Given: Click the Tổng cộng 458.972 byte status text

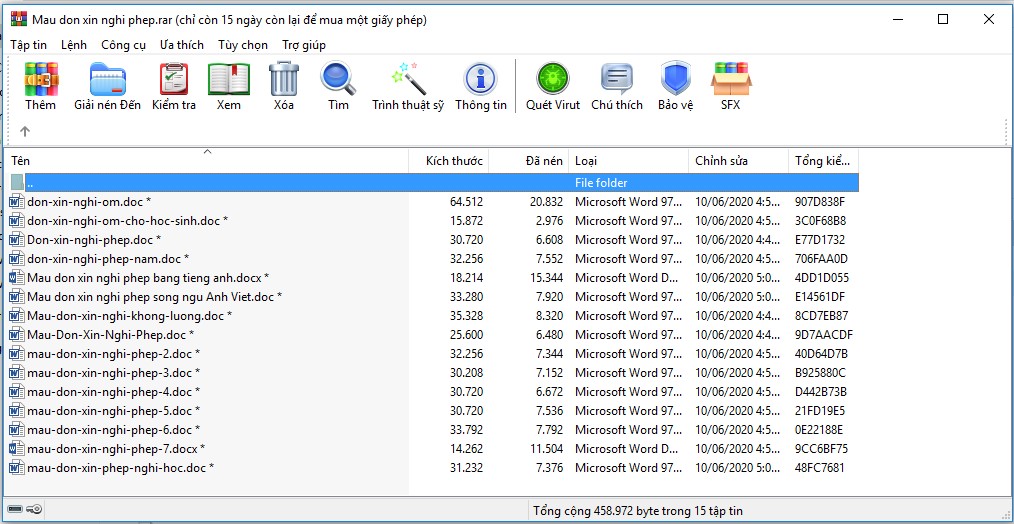Looking at the screenshot, I should 638,511.
